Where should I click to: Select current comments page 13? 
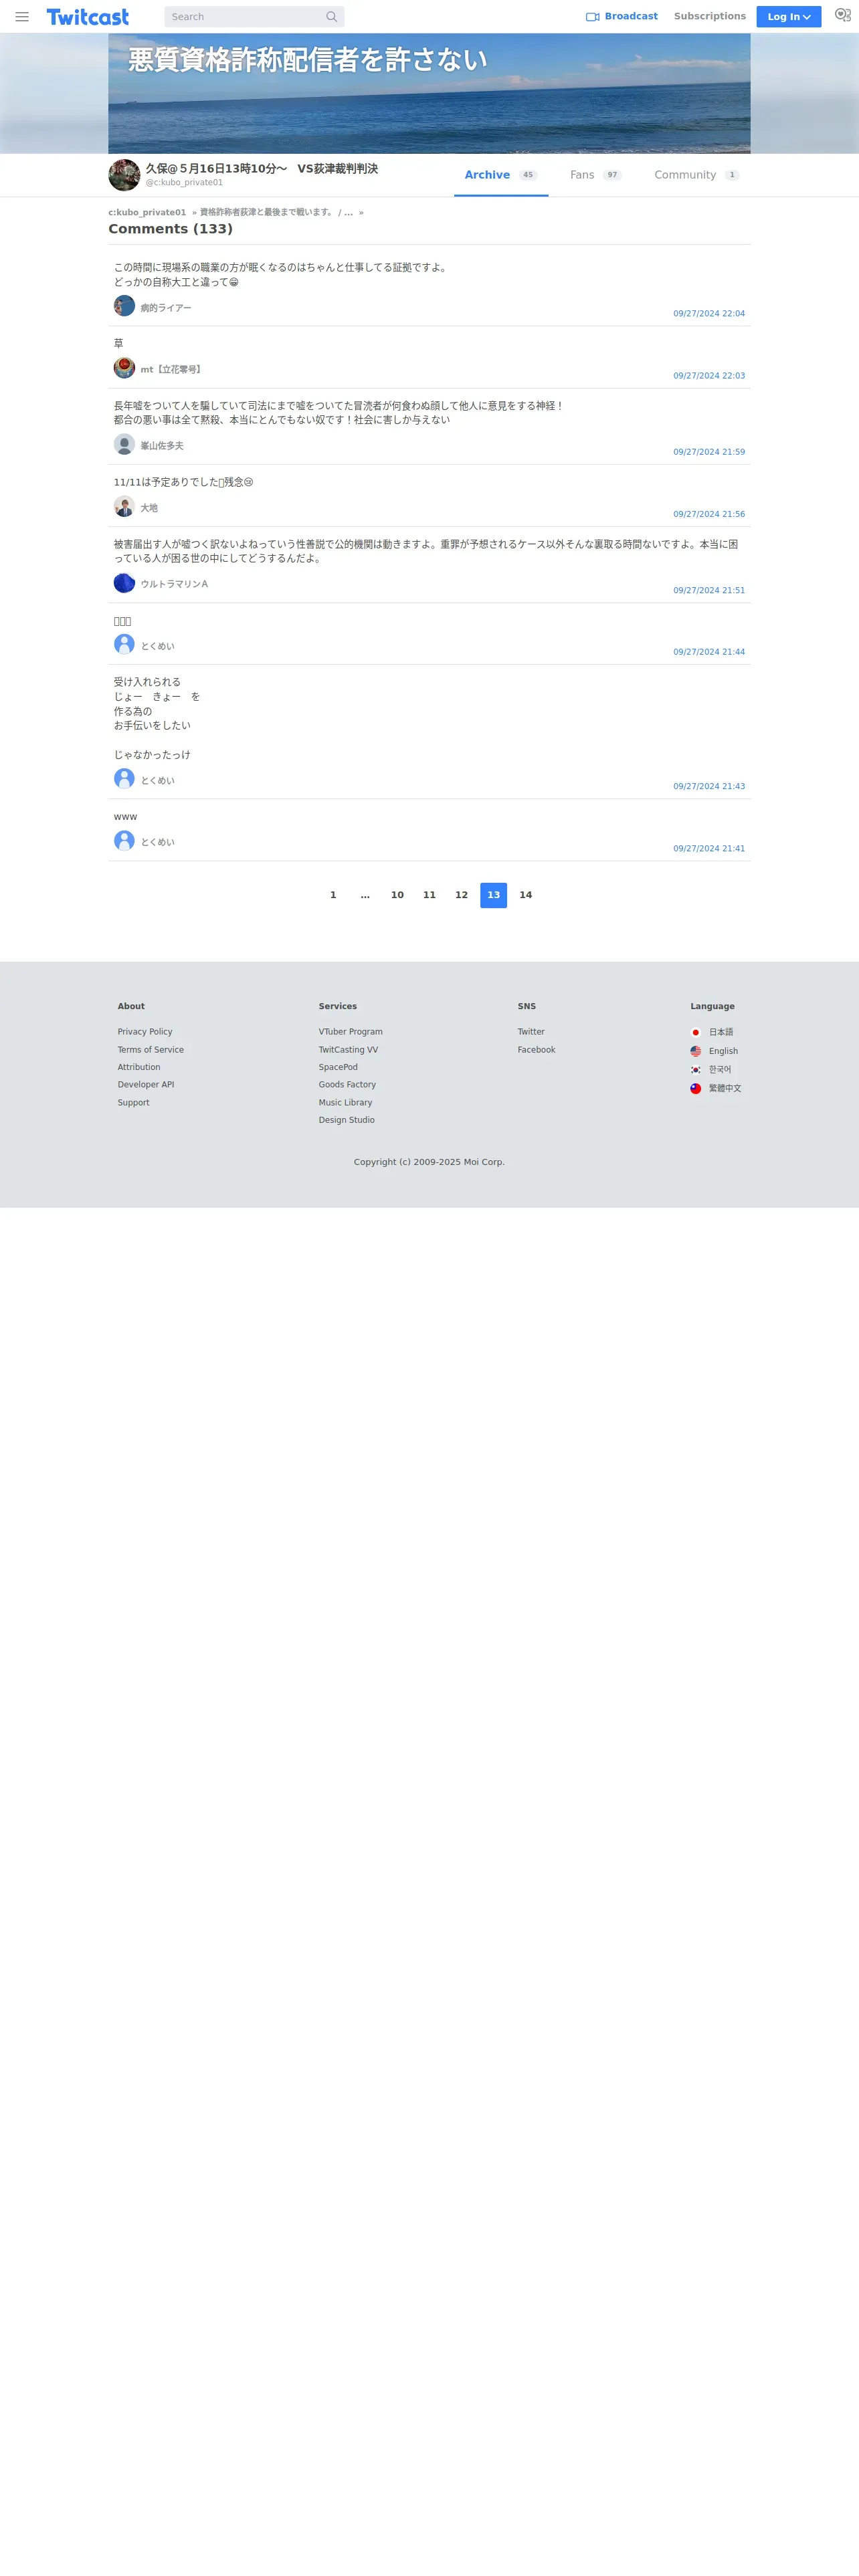(493, 895)
